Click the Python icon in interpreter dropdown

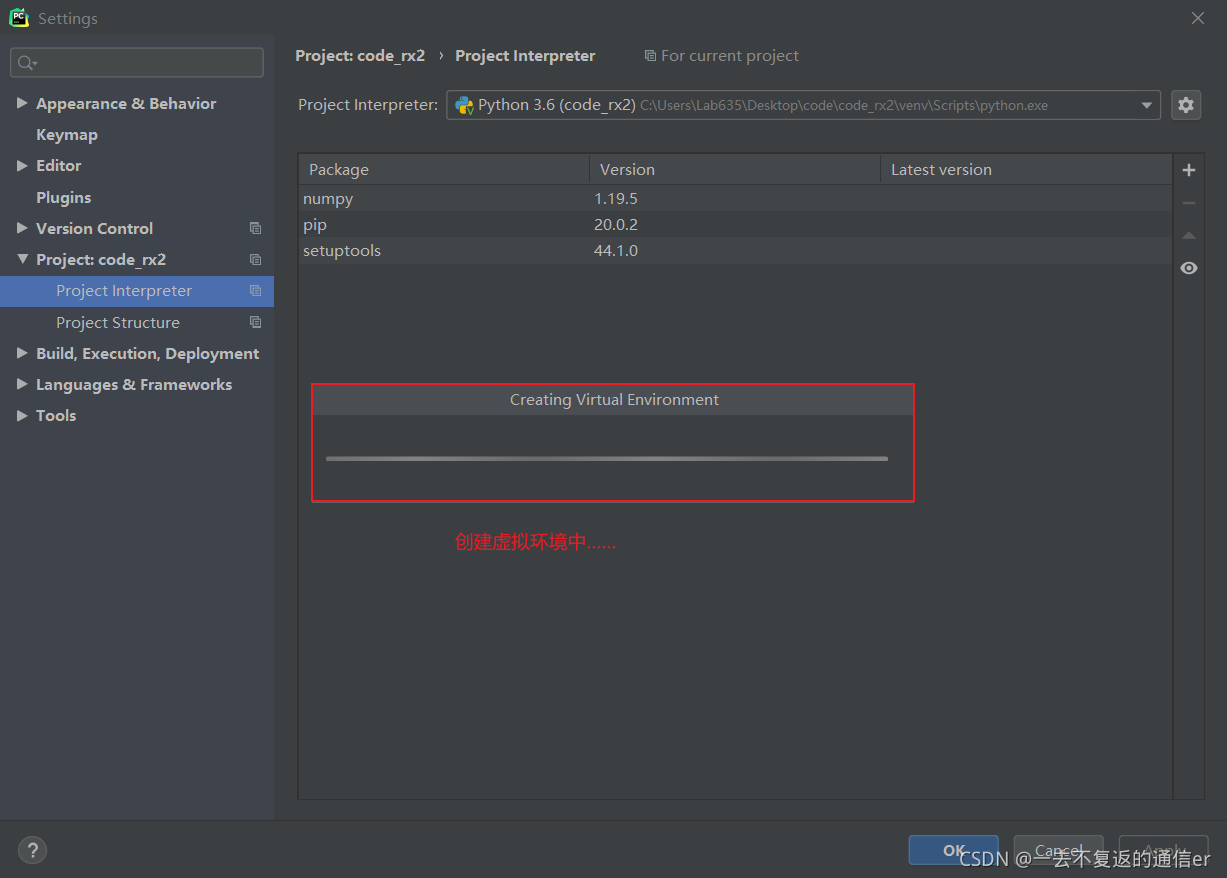point(464,105)
